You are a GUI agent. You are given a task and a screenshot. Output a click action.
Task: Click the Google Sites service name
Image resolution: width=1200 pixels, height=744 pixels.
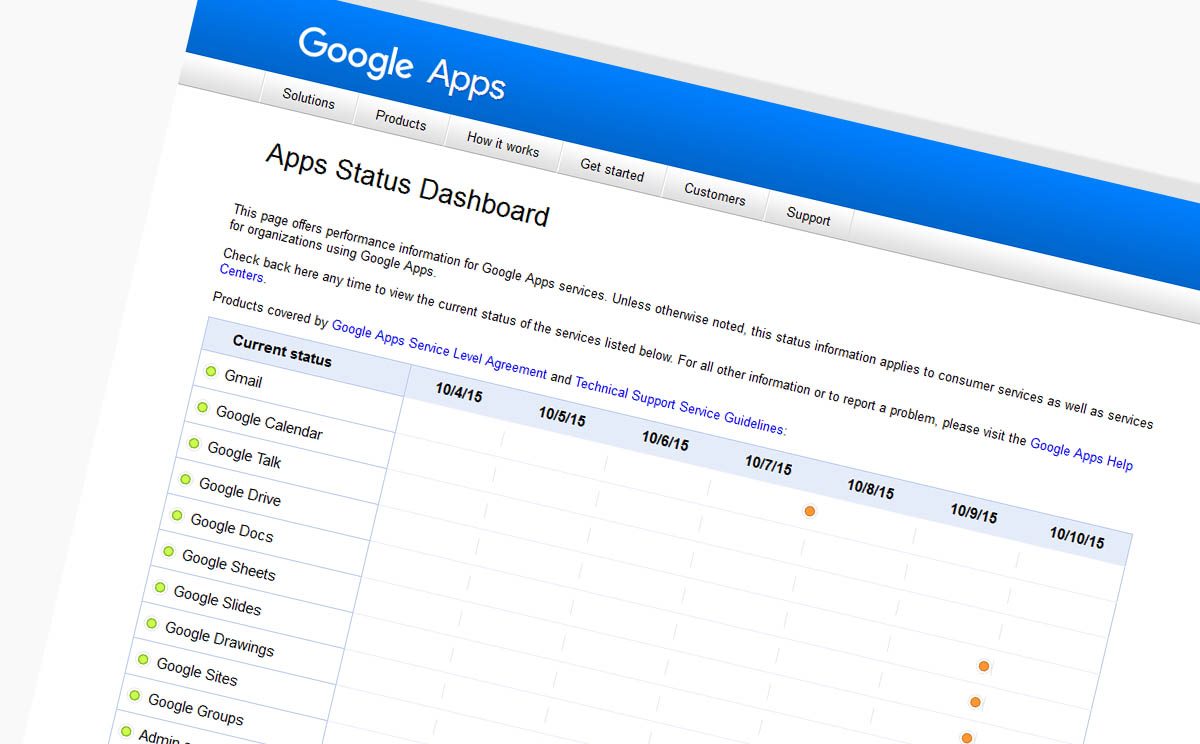point(197,671)
